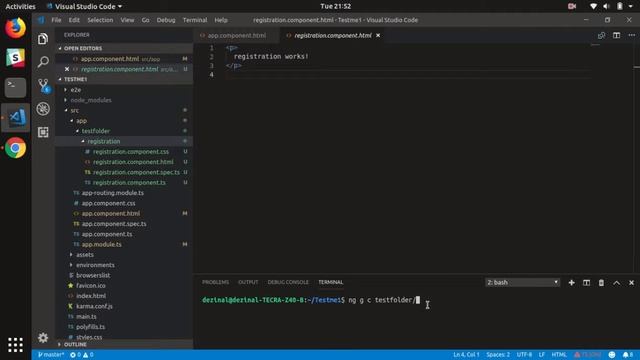Viewport: 640px width, 360px height.
Task: Select the terminal 2: bash dropdown
Action: tap(522, 282)
